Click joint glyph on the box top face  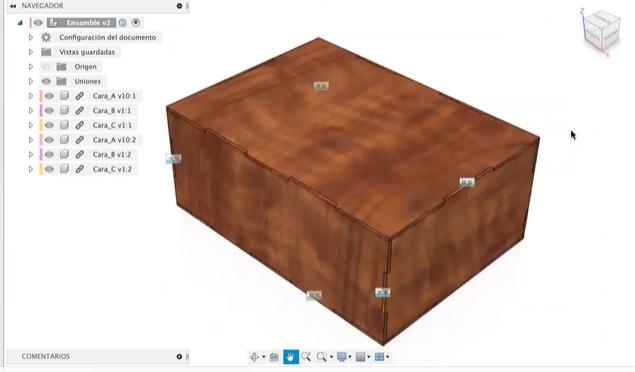pyautogui.click(x=321, y=86)
